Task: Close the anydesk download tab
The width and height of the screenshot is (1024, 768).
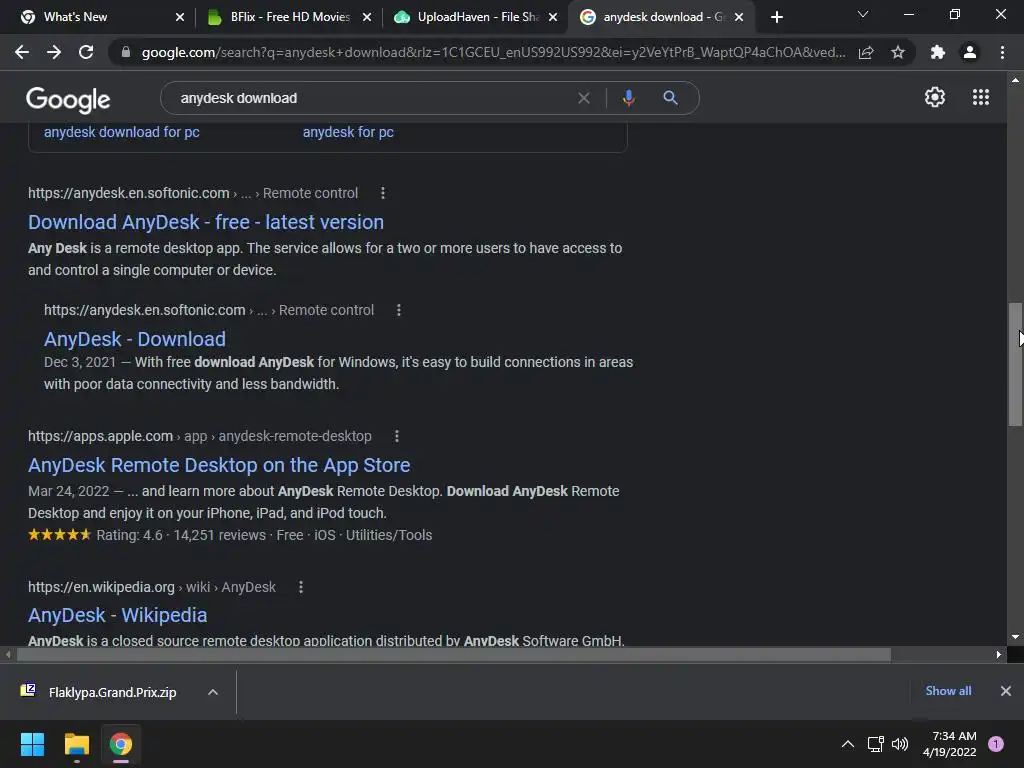Action: [739, 17]
